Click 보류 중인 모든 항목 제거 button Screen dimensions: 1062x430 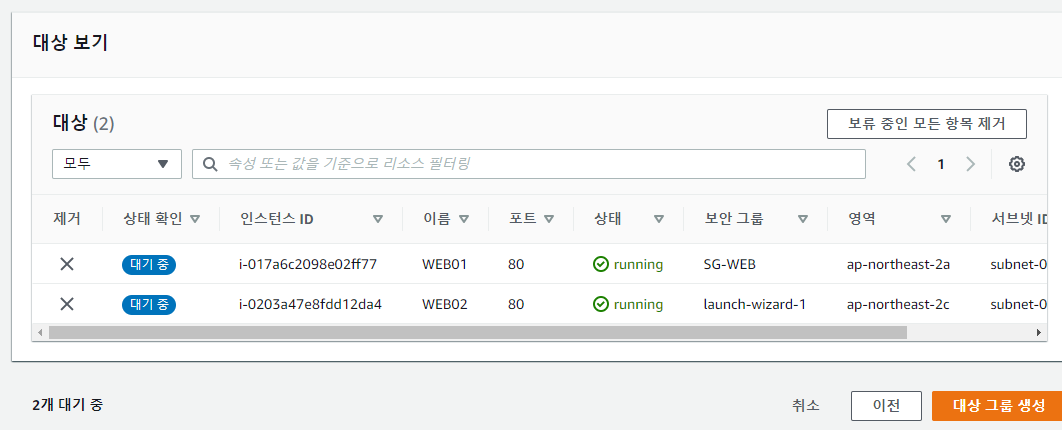coord(927,124)
